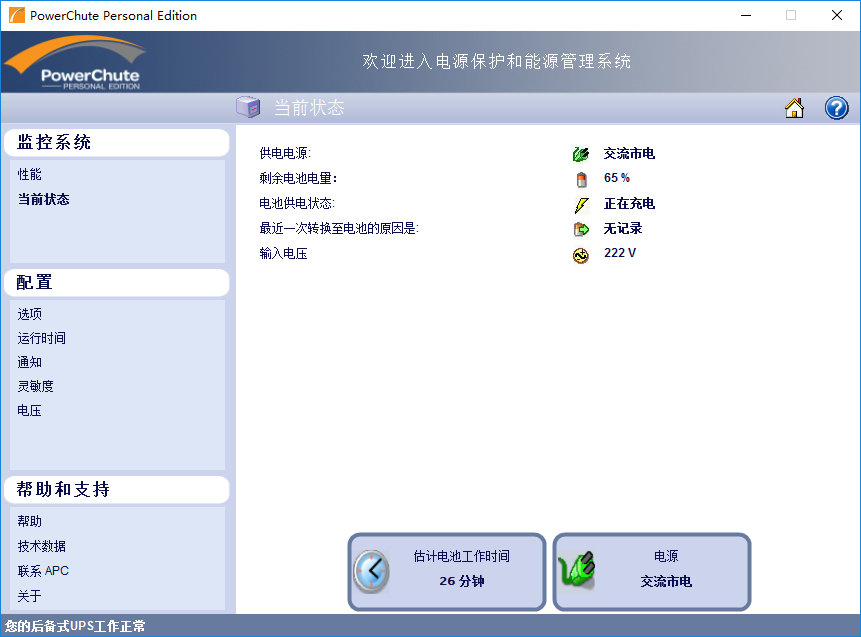Click the 供电电源 label

click(x=285, y=154)
